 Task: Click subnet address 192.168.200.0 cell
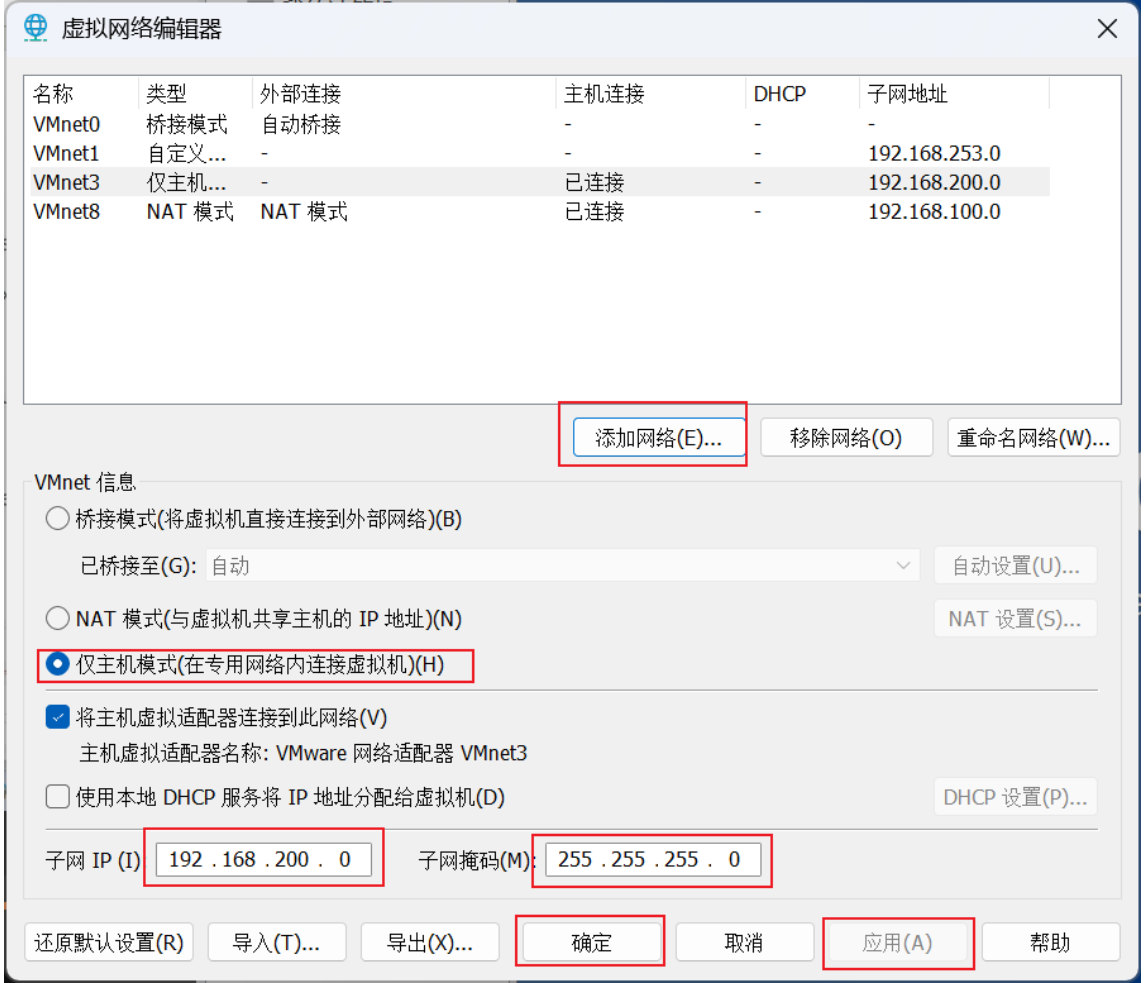(934, 182)
